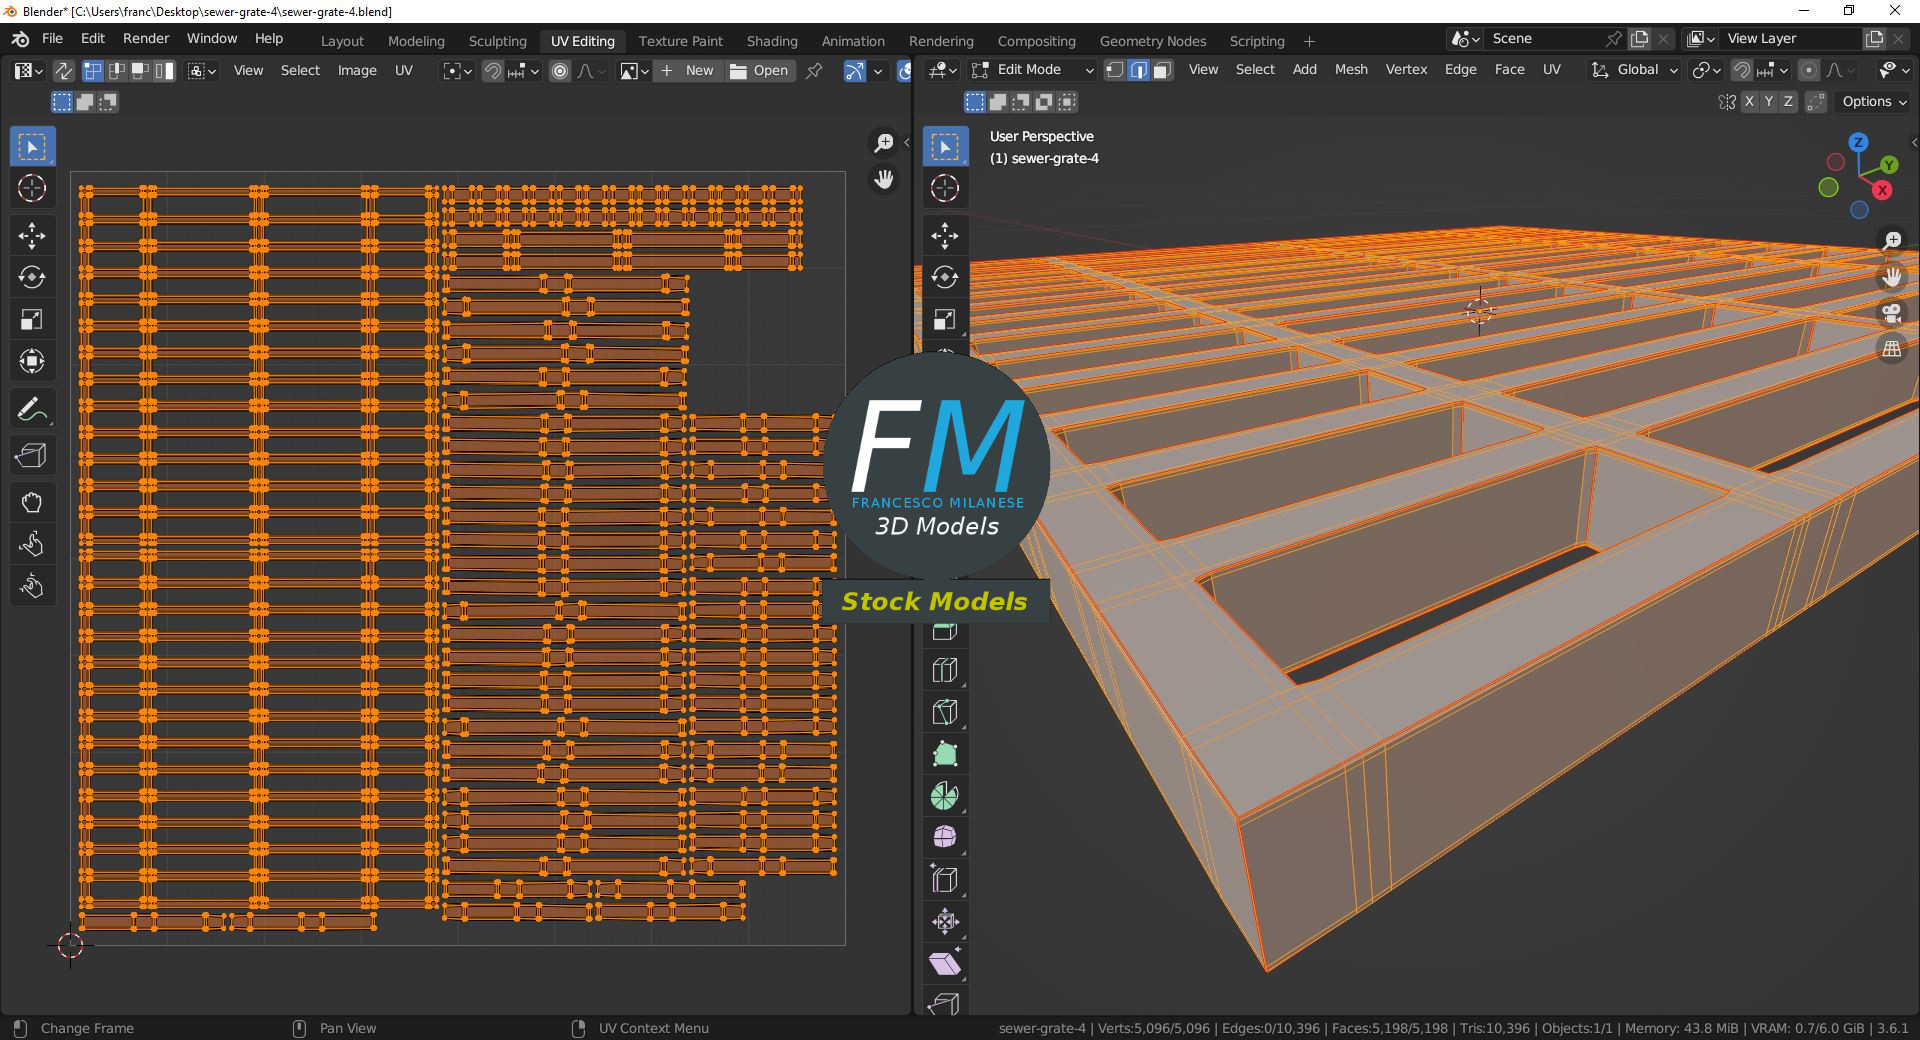Open the Global transform orientation dropdown
The height and width of the screenshot is (1040, 1920).
click(1634, 70)
